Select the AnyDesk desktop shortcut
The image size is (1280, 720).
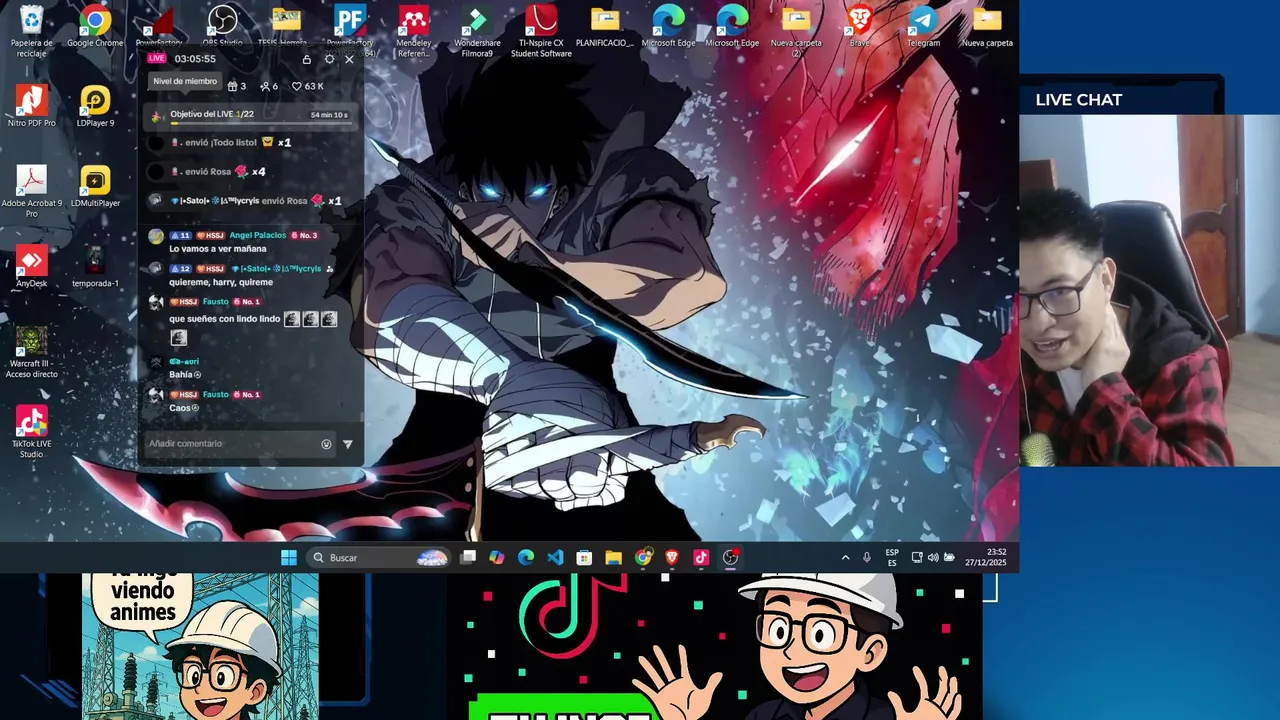click(x=31, y=266)
